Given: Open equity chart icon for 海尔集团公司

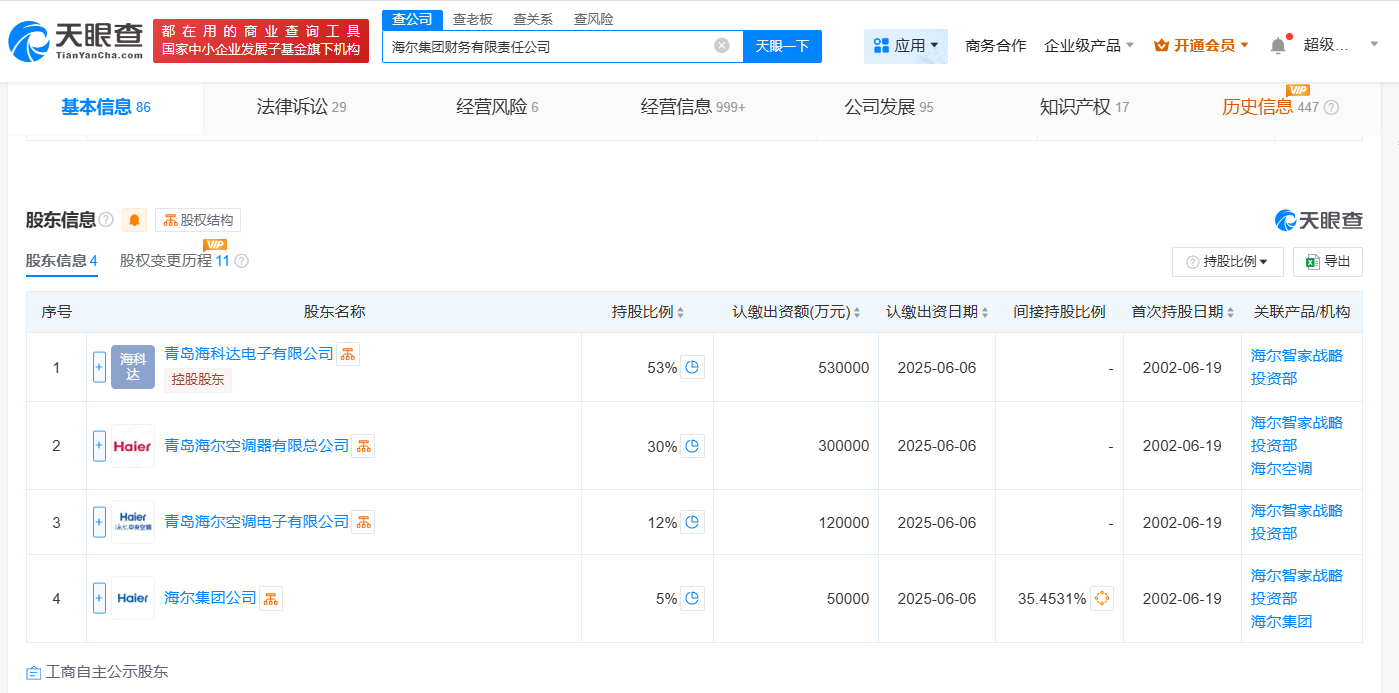Looking at the screenshot, I should [x=270, y=598].
